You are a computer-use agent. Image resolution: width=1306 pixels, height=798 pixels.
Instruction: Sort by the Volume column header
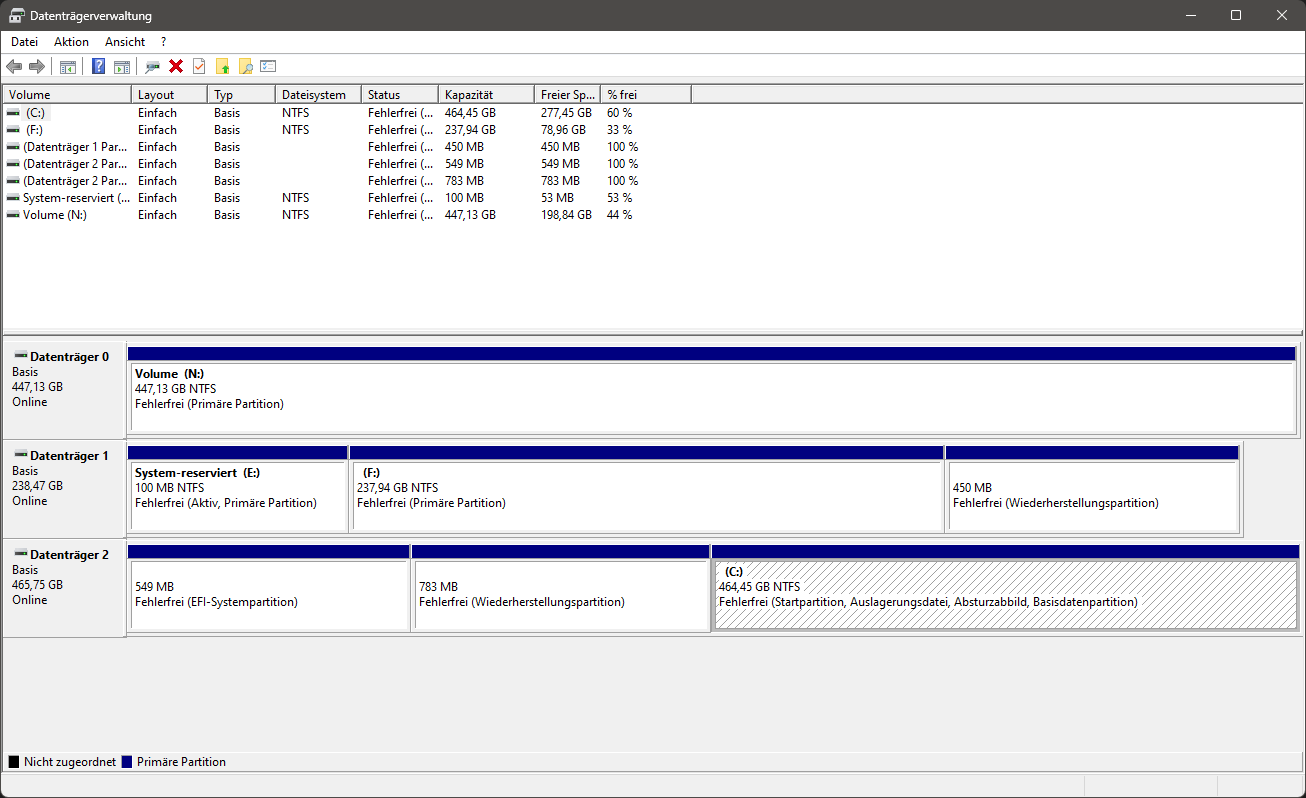pos(67,95)
